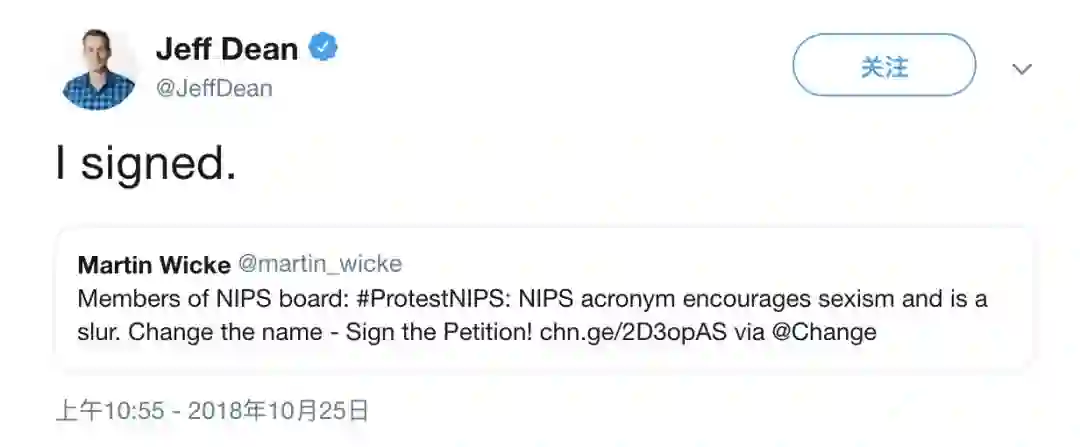Open the @JeffDean handle link

coord(213,88)
